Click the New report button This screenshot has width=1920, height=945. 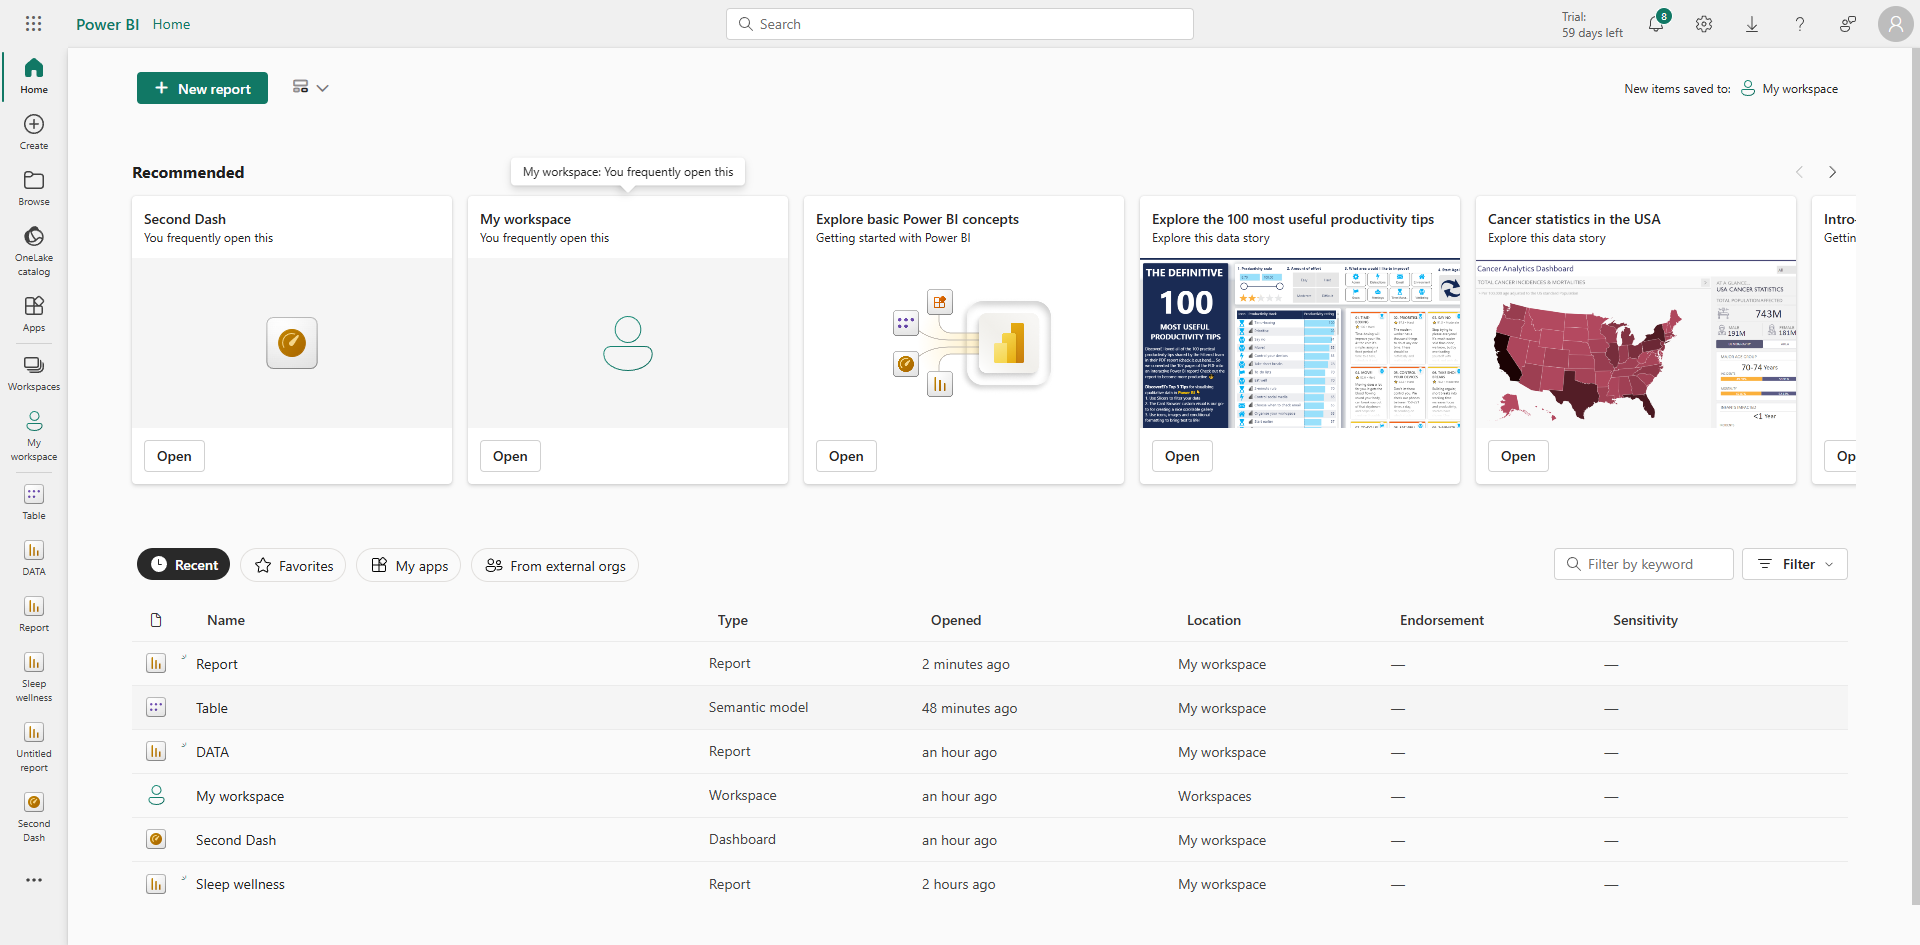[202, 88]
